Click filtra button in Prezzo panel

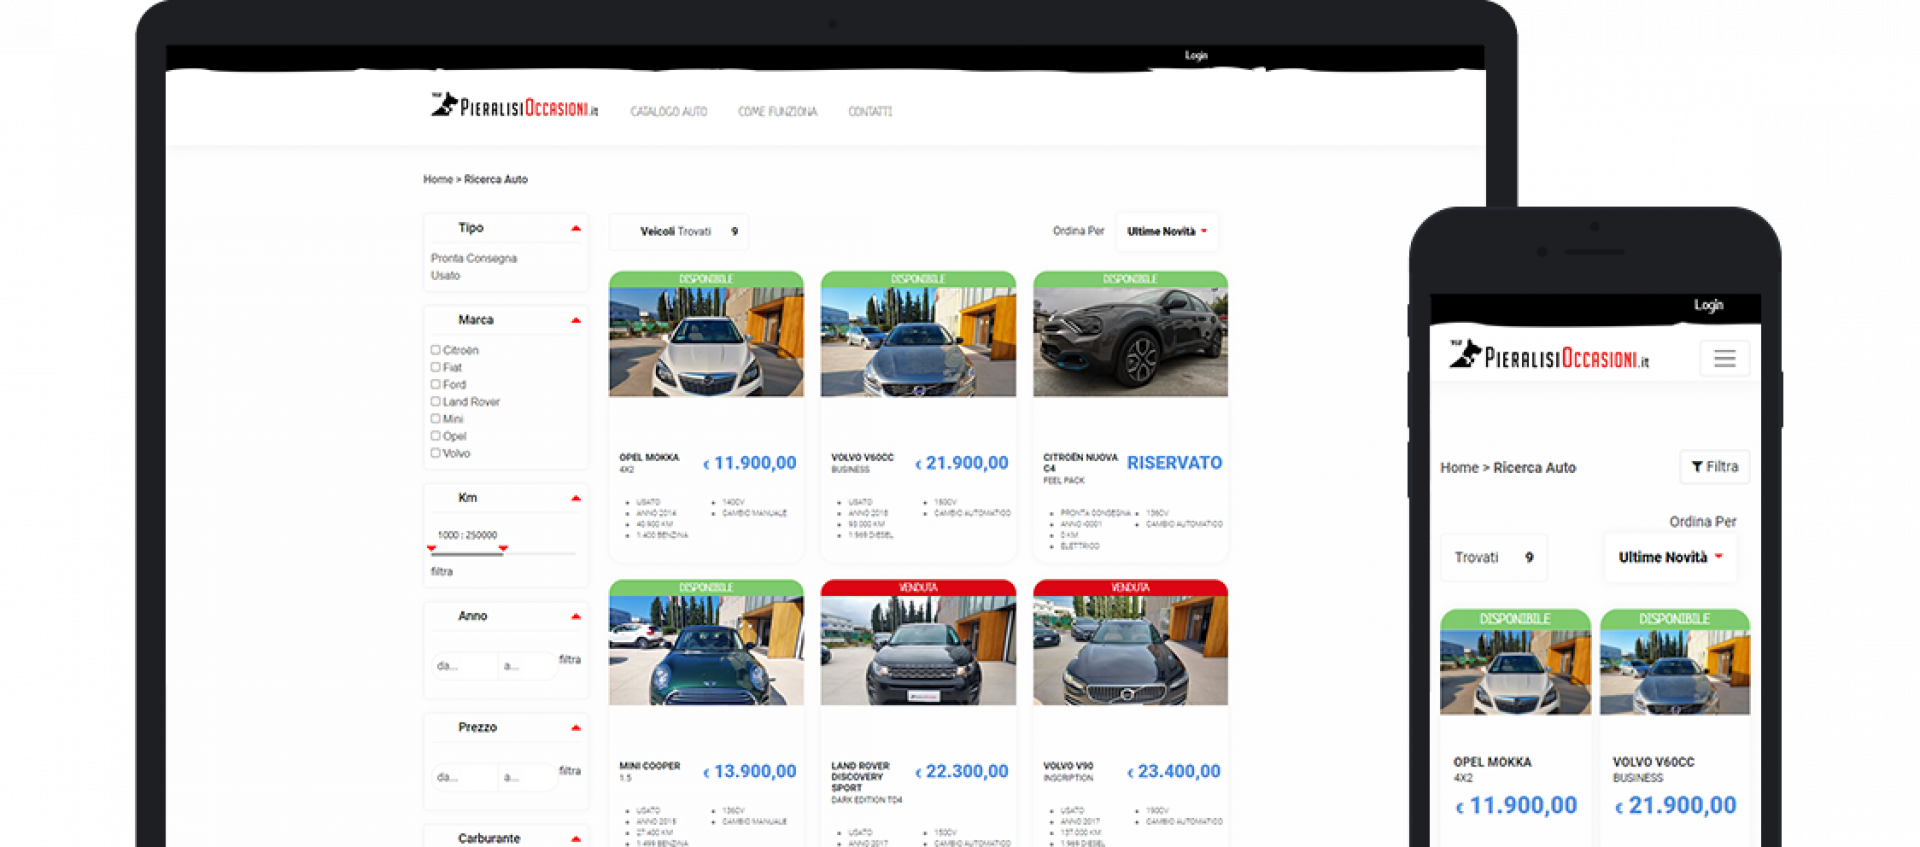point(569,771)
